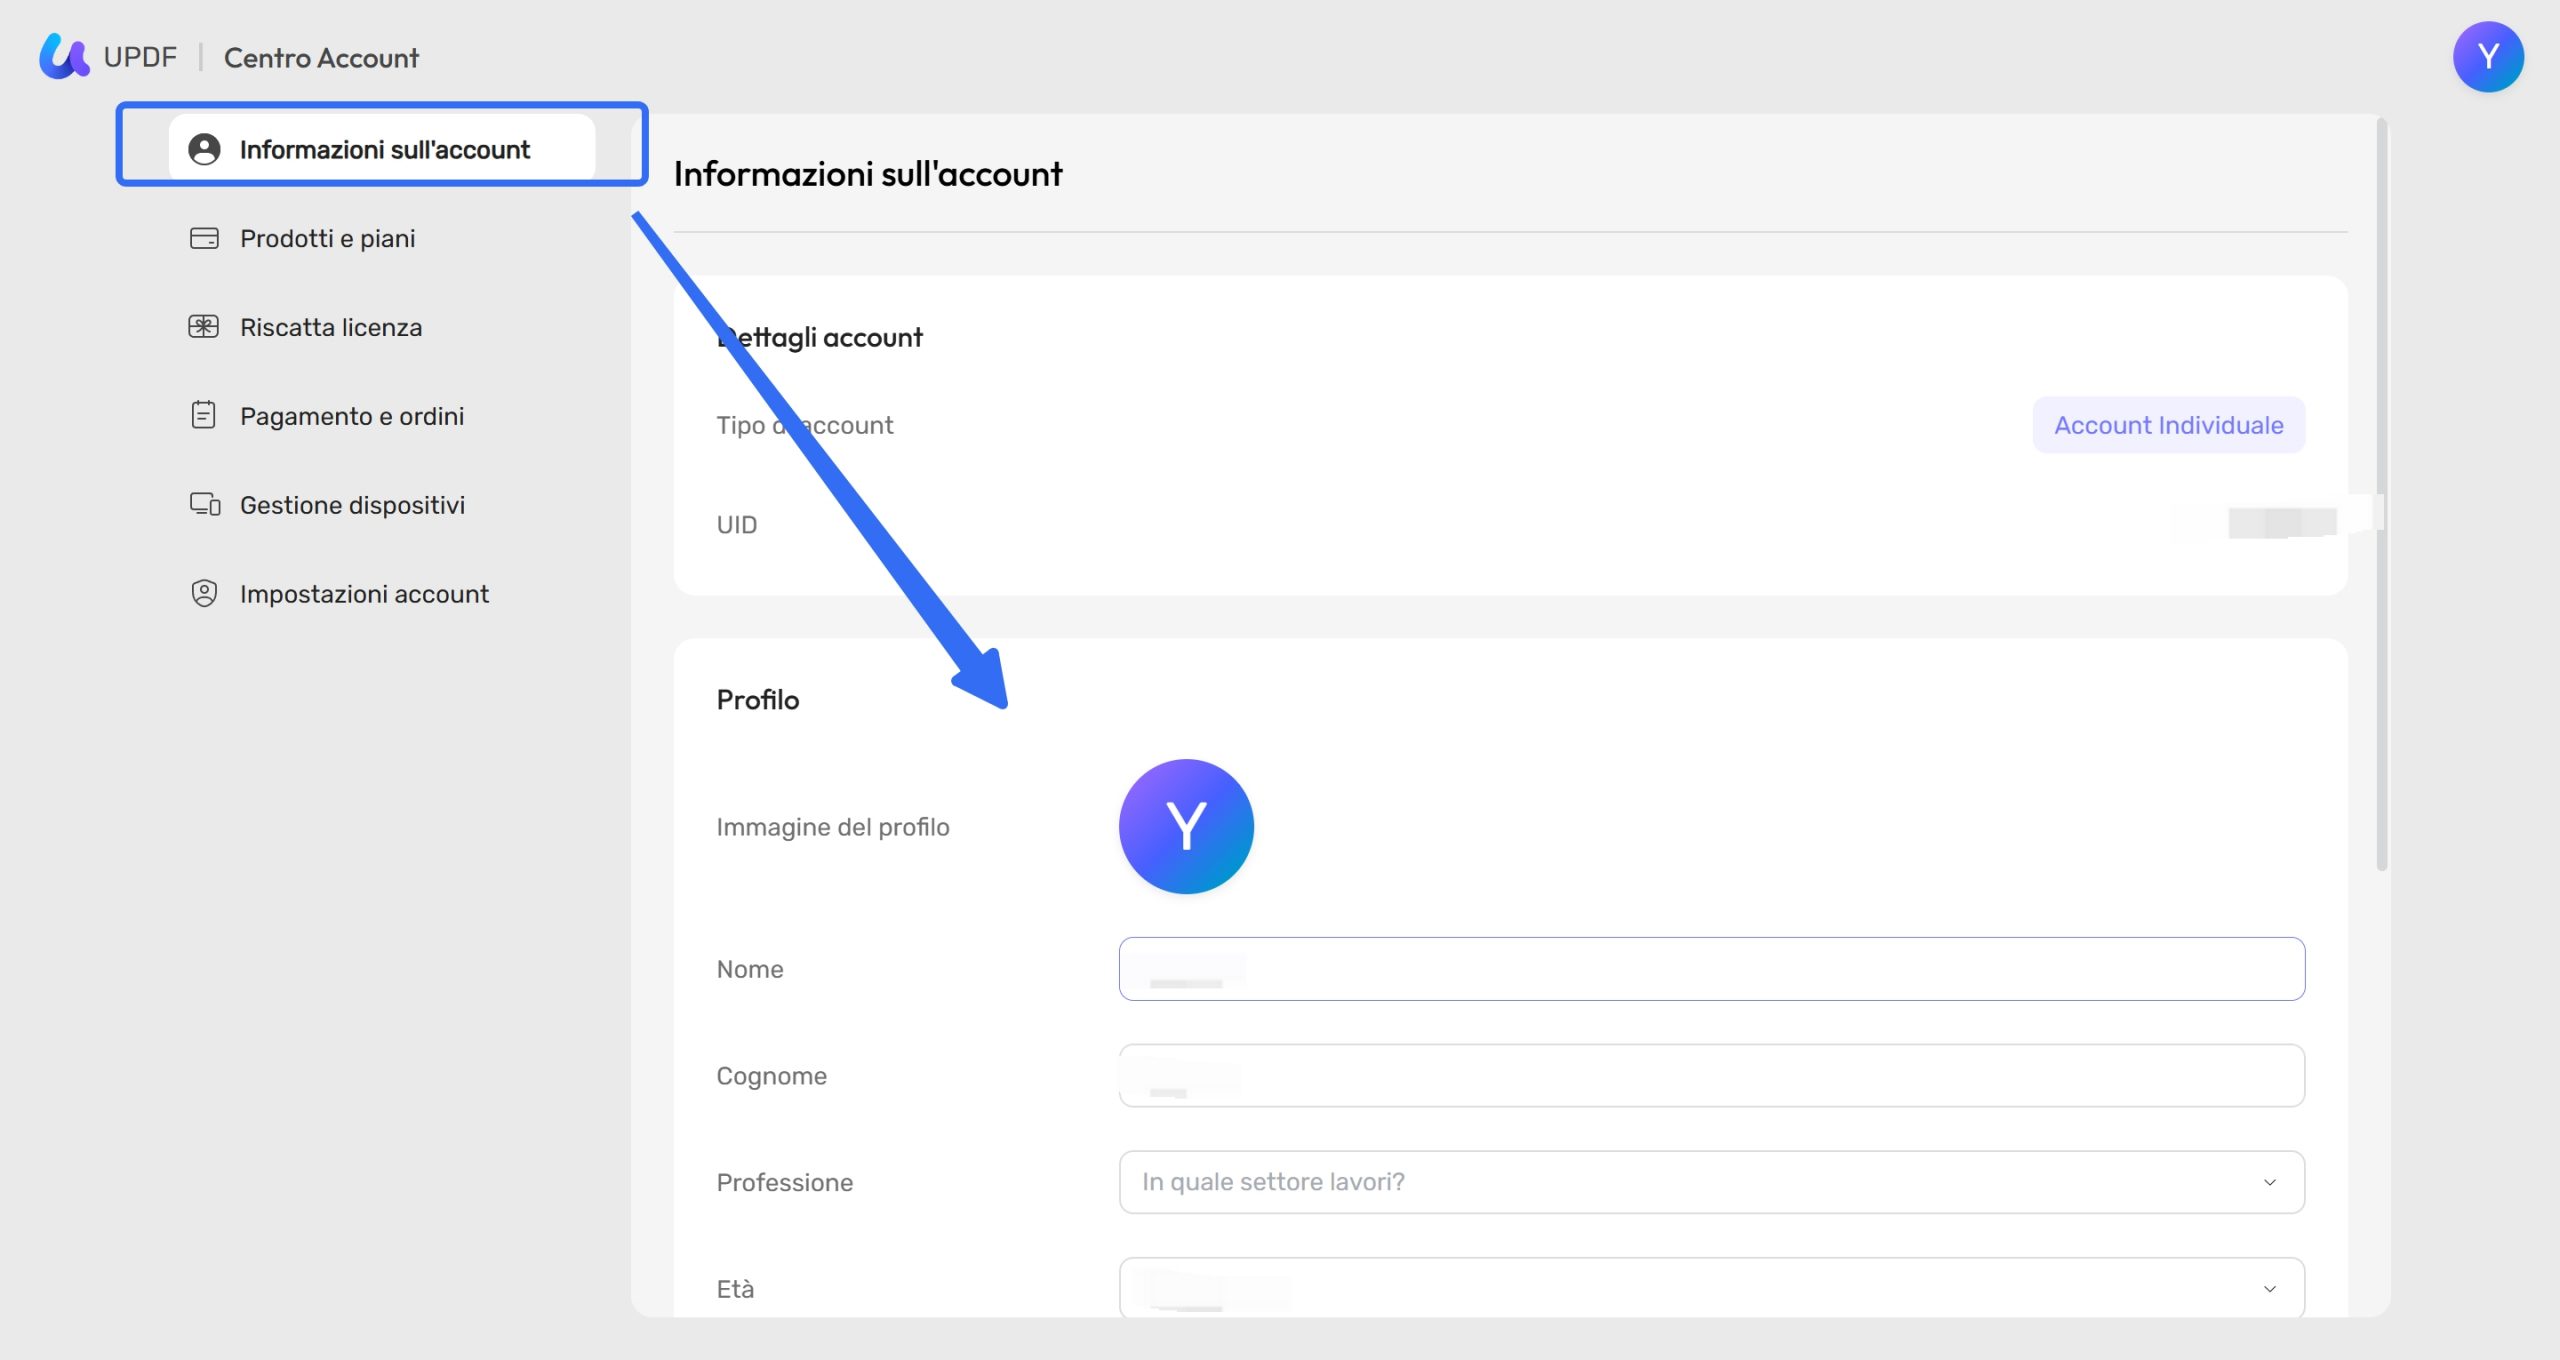
Task: Click the chevron in the Professione field
Action: pos(2270,1182)
